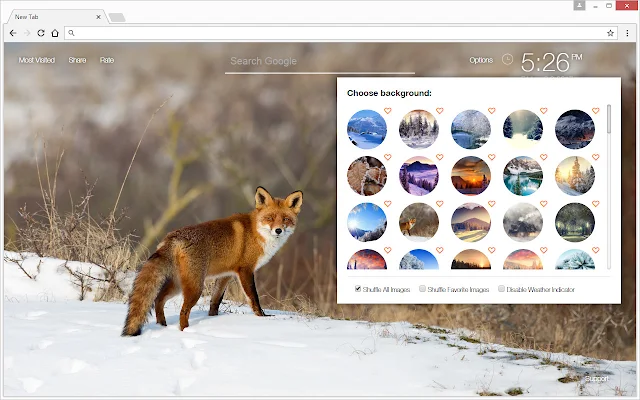Select the misty forest path background

coord(523,129)
